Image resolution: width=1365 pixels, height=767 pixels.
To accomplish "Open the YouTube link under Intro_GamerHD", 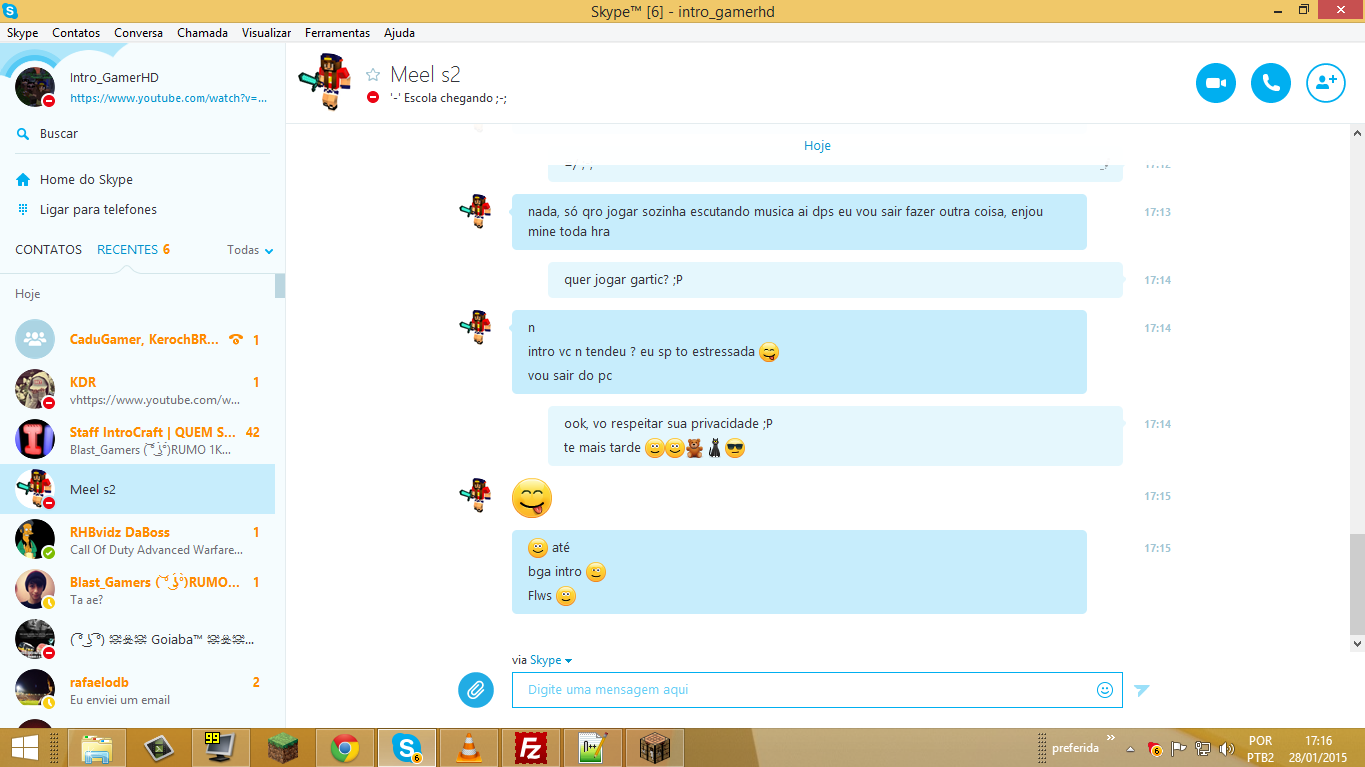I will [x=168, y=99].
